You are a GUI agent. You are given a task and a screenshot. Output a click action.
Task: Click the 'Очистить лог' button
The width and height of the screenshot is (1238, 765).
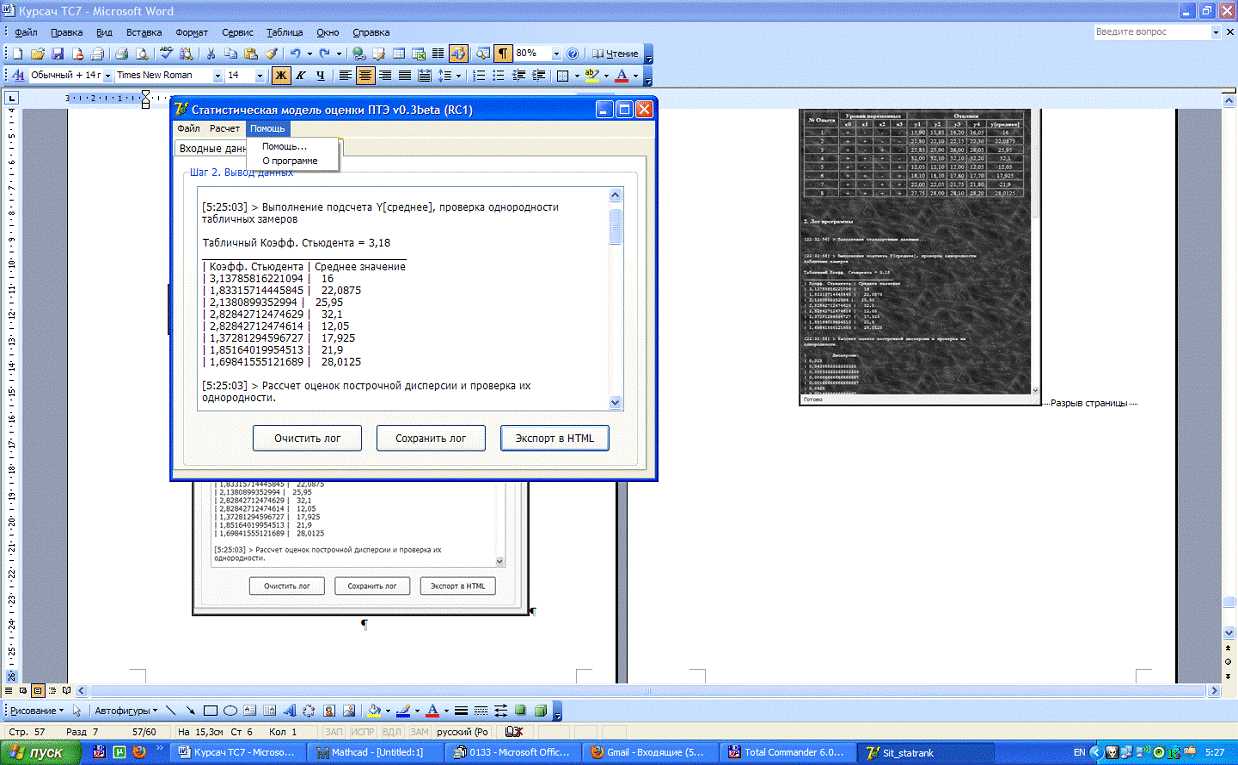coord(305,438)
